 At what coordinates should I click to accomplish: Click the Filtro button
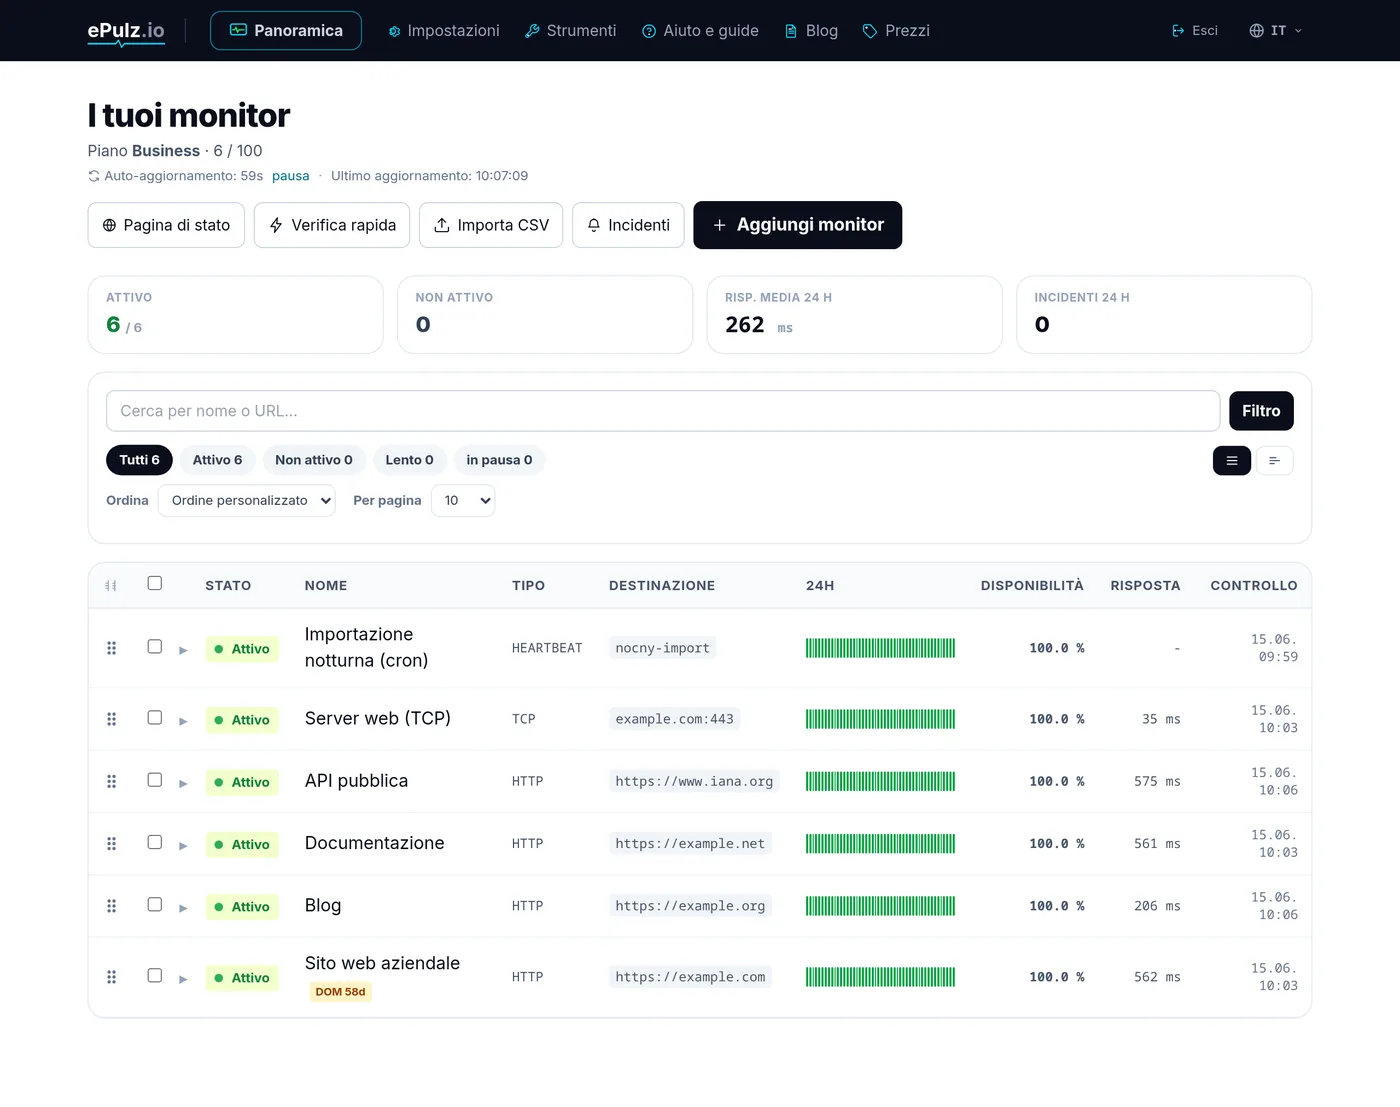[1261, 411]
